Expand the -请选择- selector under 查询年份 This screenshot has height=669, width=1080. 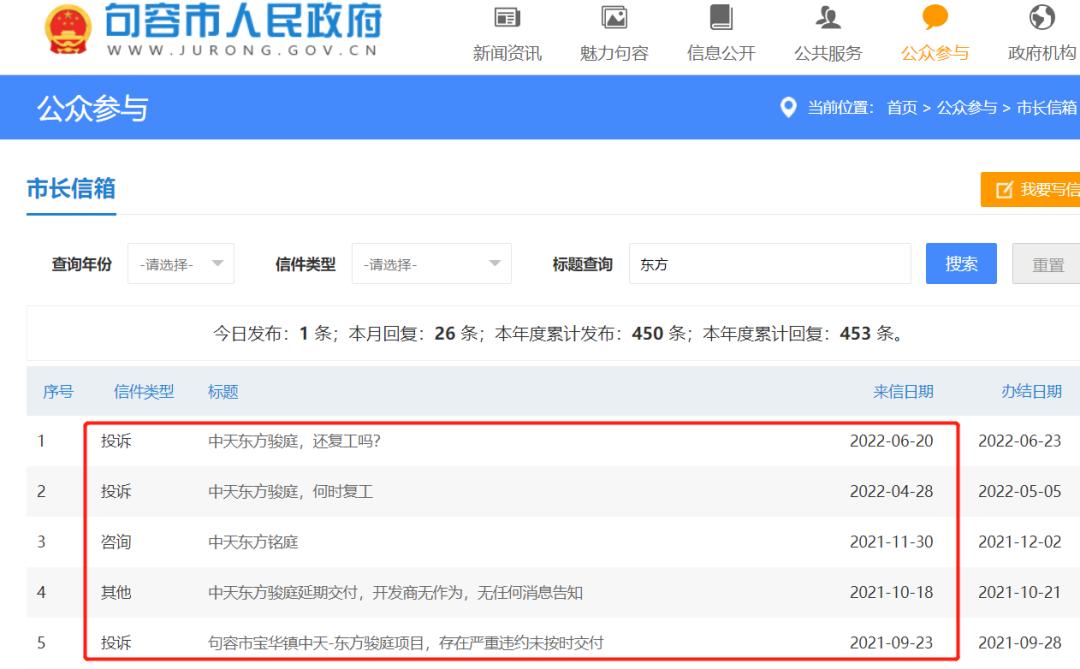pyautogui.click(x=180, y=263)
